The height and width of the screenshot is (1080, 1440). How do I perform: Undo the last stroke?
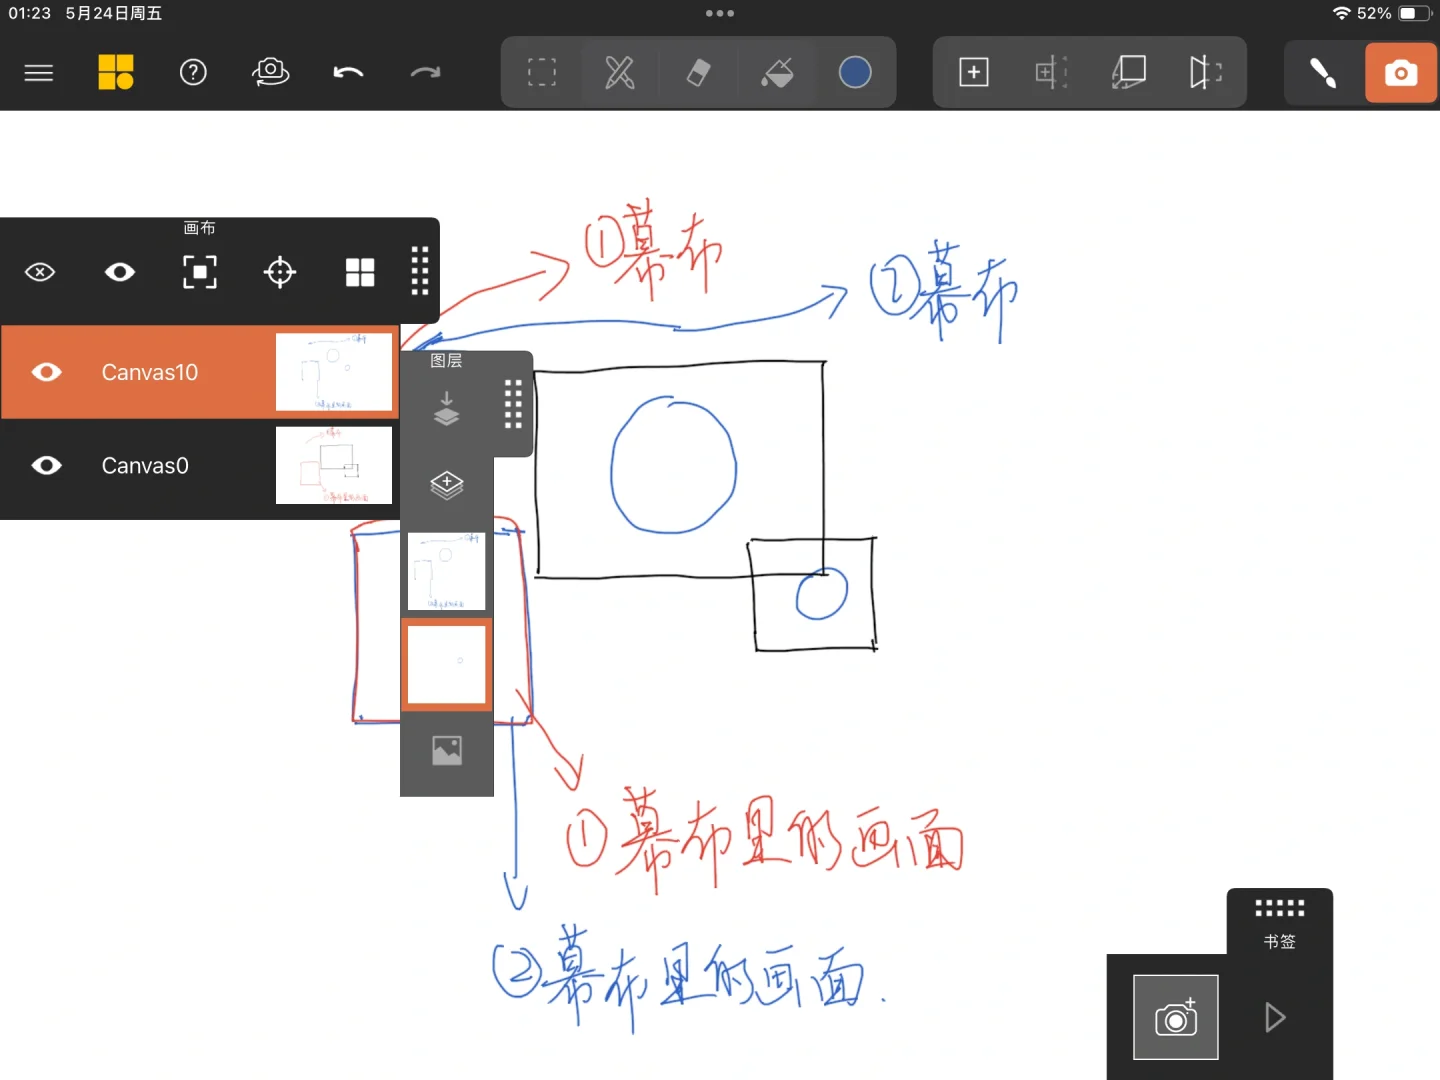[x=348, y=72]
